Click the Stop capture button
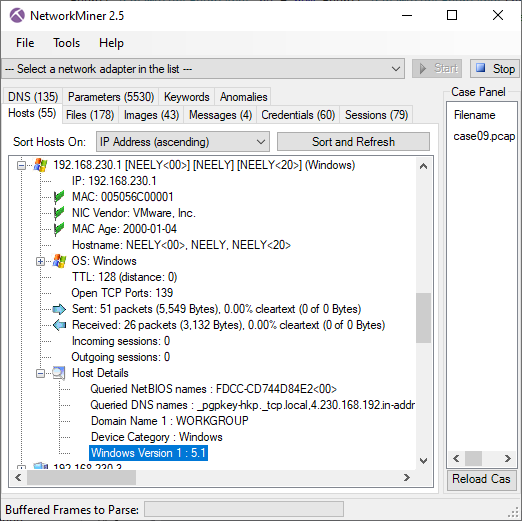The height and width of the screenshot is (521, 522). pos(495,69)
